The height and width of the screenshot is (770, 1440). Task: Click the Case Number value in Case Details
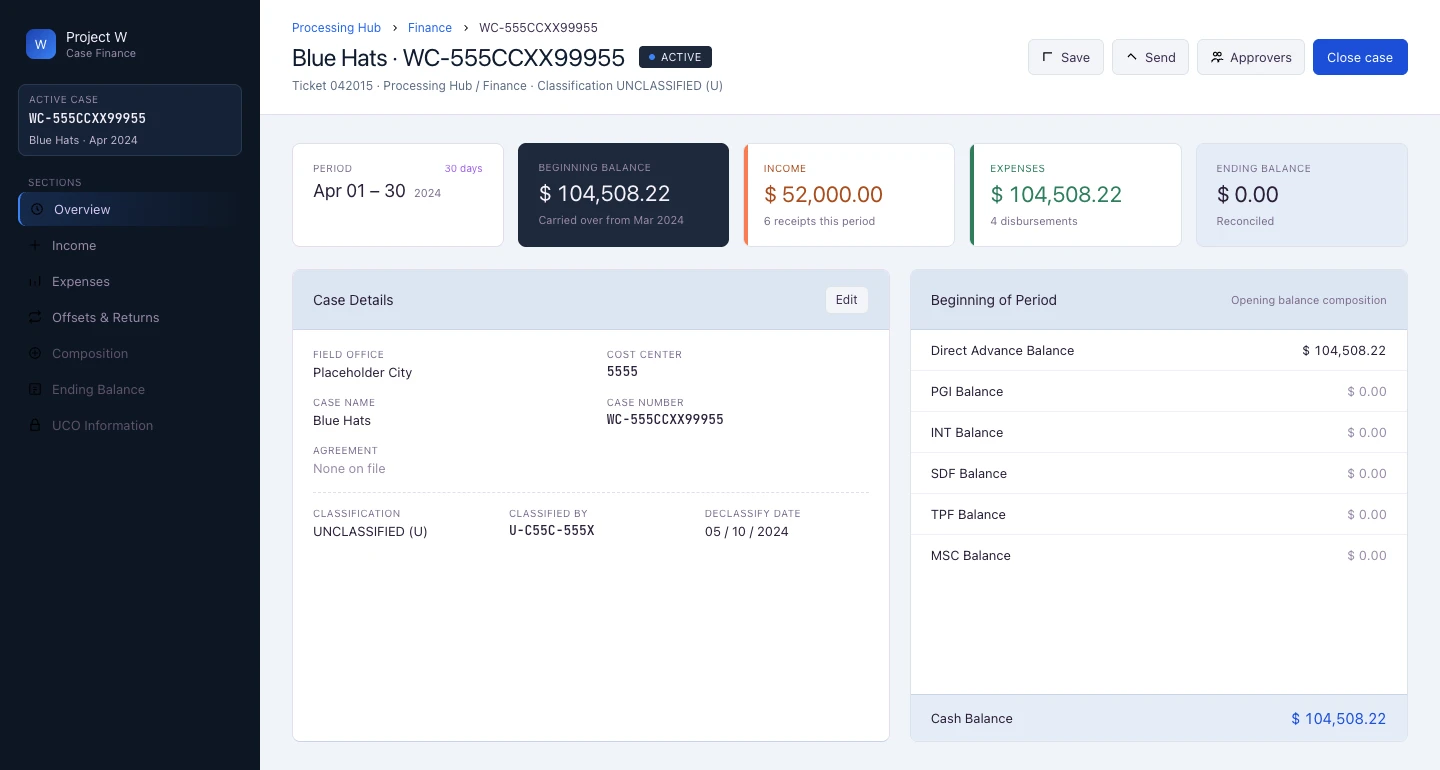pyautogui.click(x=665, y=419)
